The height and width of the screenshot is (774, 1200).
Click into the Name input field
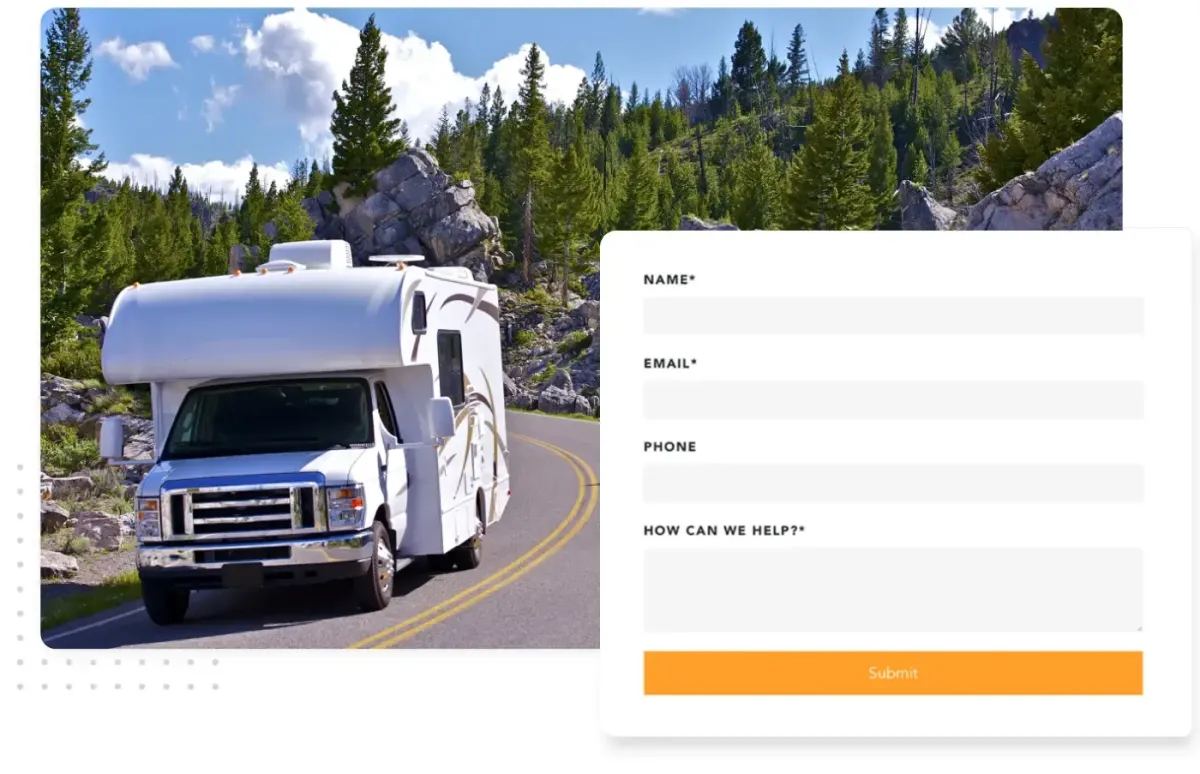point(893,315)
